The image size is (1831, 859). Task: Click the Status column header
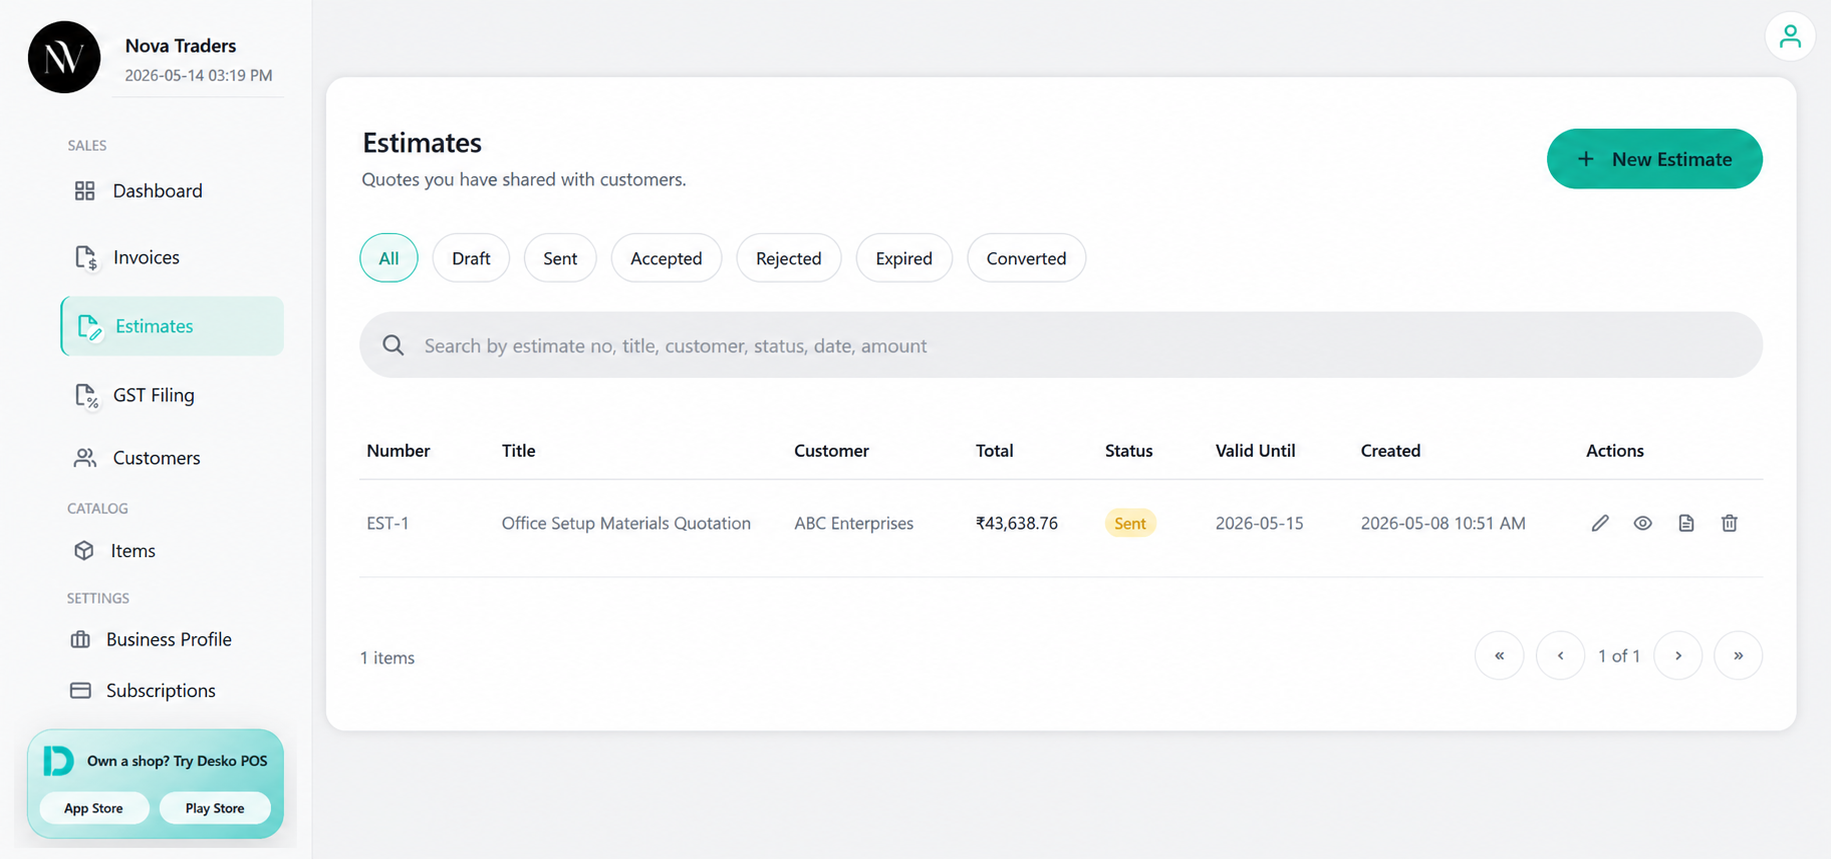1128,450
